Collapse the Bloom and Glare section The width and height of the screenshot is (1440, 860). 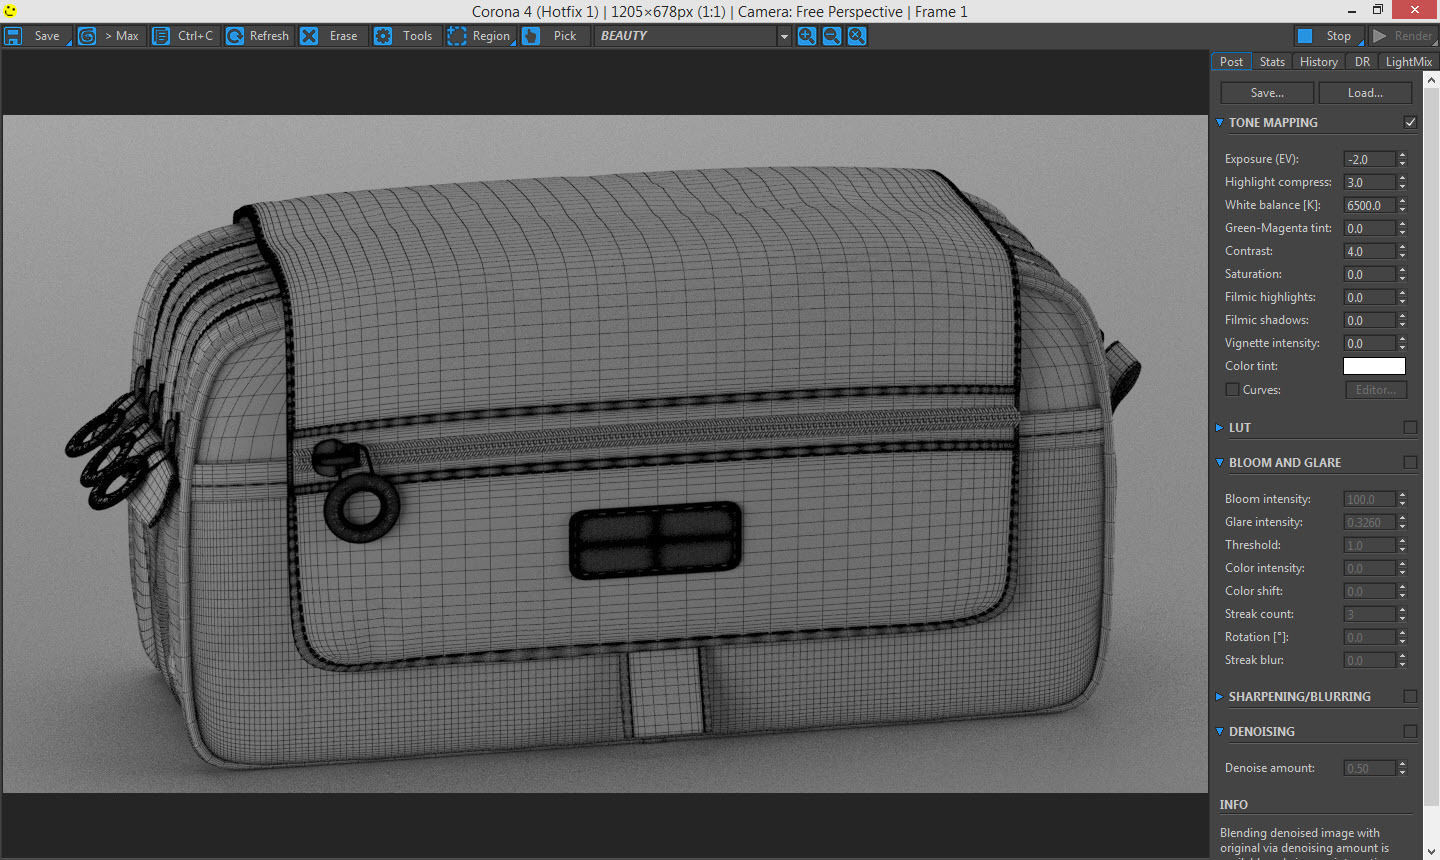[x=1219, y=462]
